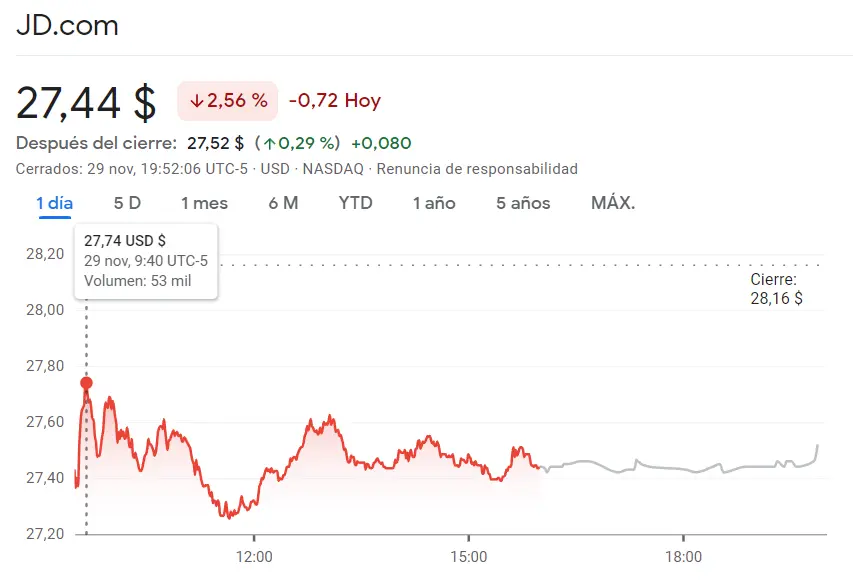Click the 12:00 axis label on the chart
Viewport: 853px width, 583px height.
pyautogui.click(x=254, y=556)
